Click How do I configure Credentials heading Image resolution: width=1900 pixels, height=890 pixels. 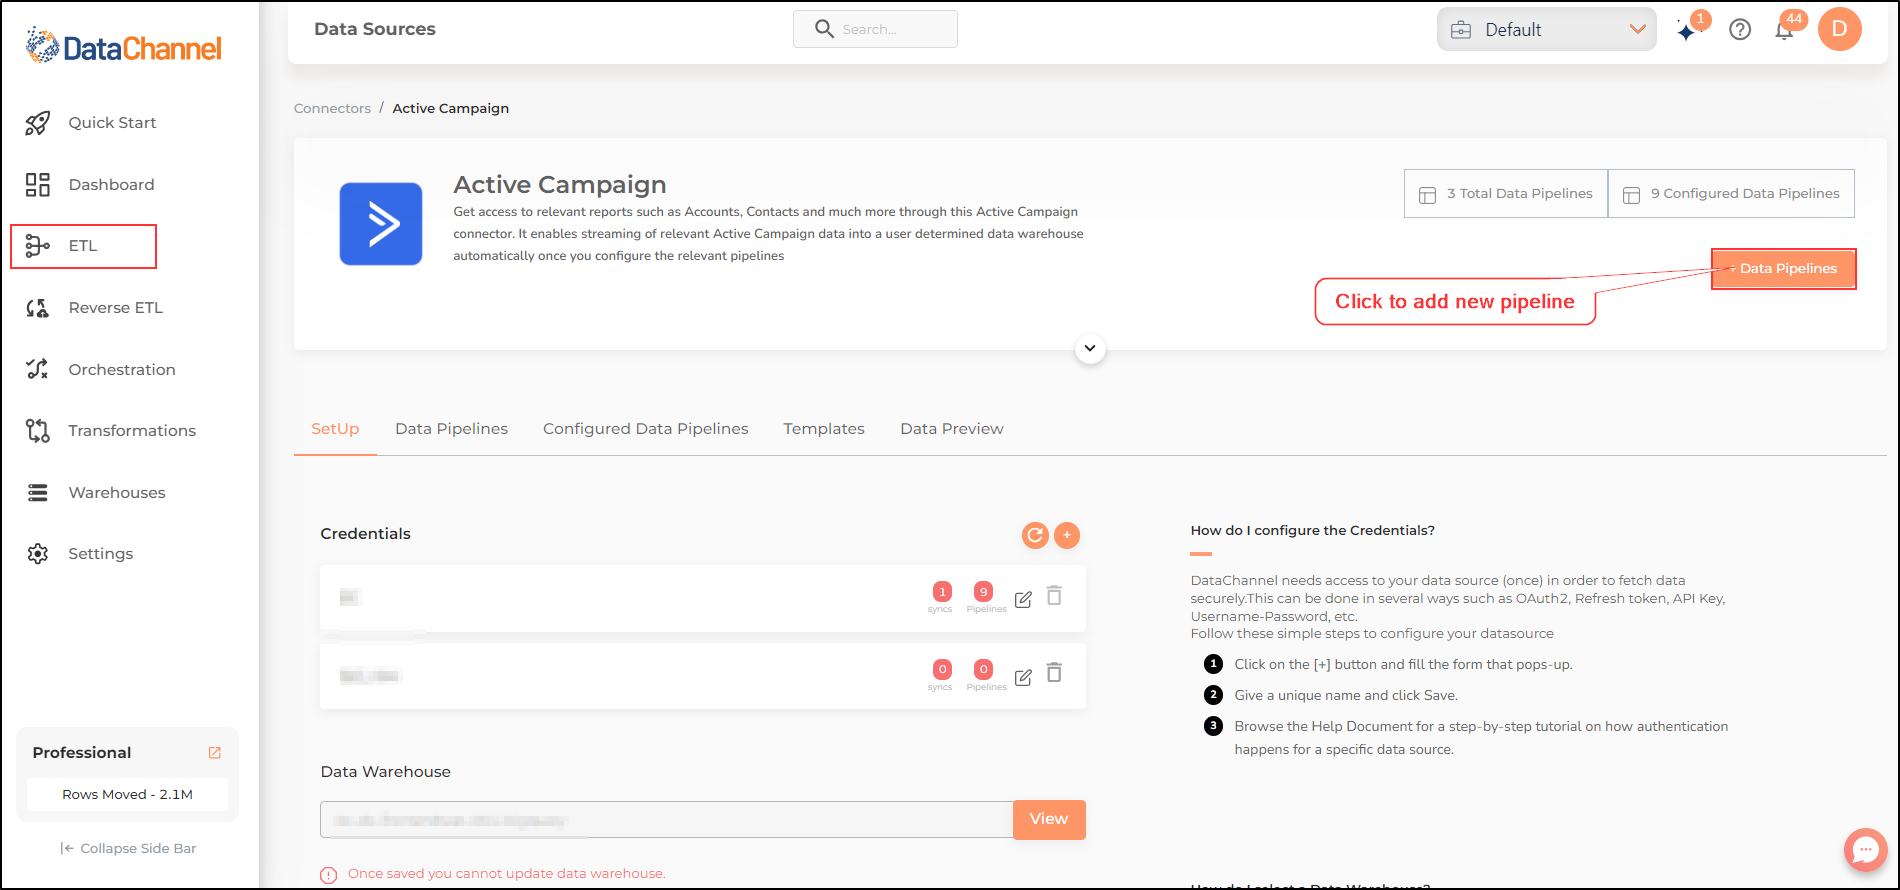point(1312,531)
